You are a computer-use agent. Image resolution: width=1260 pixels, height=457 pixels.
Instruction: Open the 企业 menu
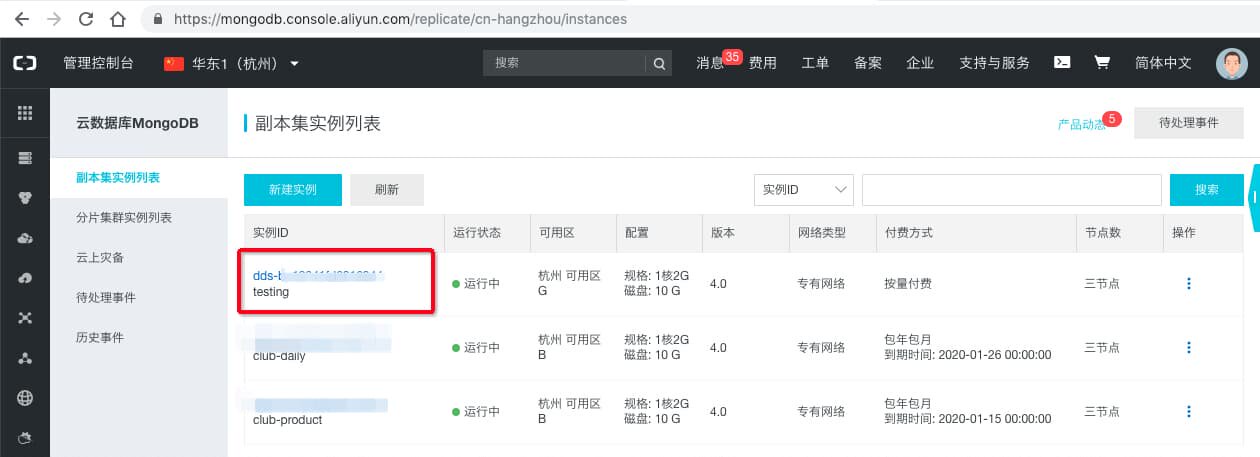[x=920, y=63]
